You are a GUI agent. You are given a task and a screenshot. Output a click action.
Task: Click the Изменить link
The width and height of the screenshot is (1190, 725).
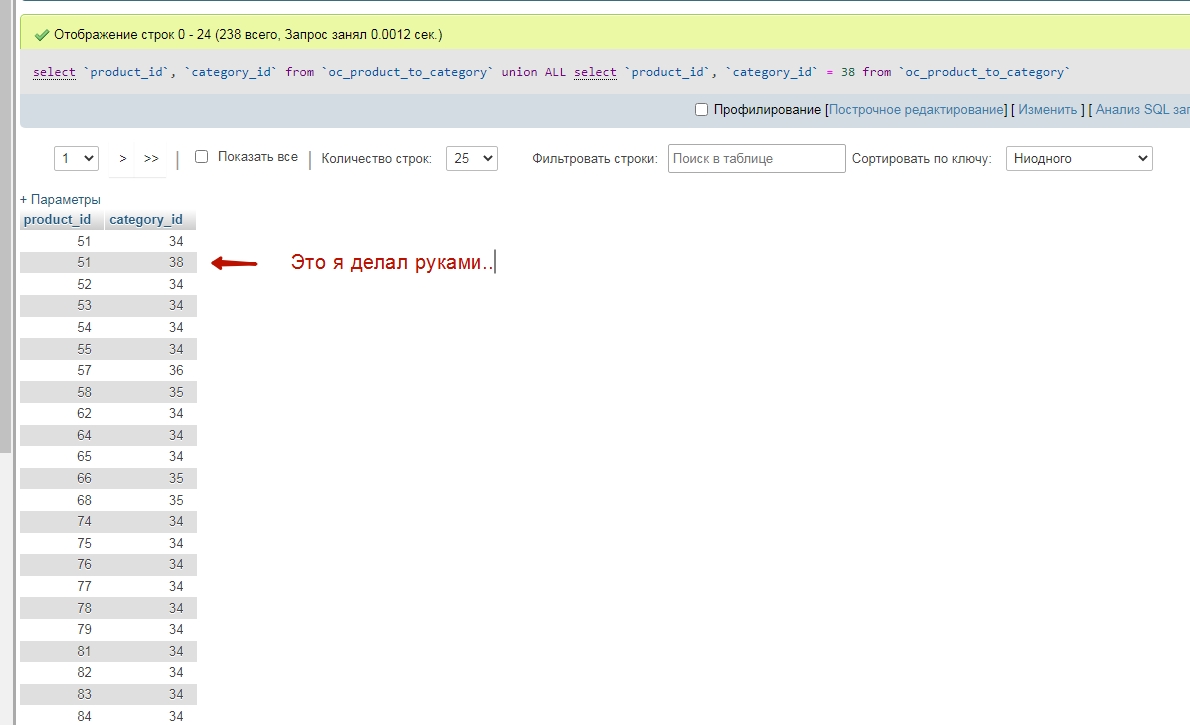pos(1047,109)
